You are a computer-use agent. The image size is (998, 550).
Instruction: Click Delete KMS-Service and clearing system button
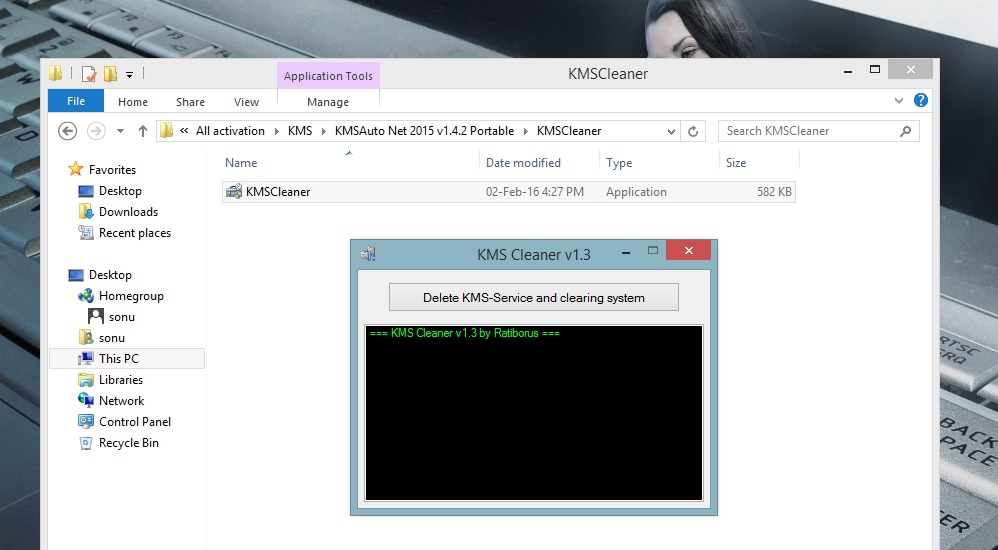[x=533, y=297]
